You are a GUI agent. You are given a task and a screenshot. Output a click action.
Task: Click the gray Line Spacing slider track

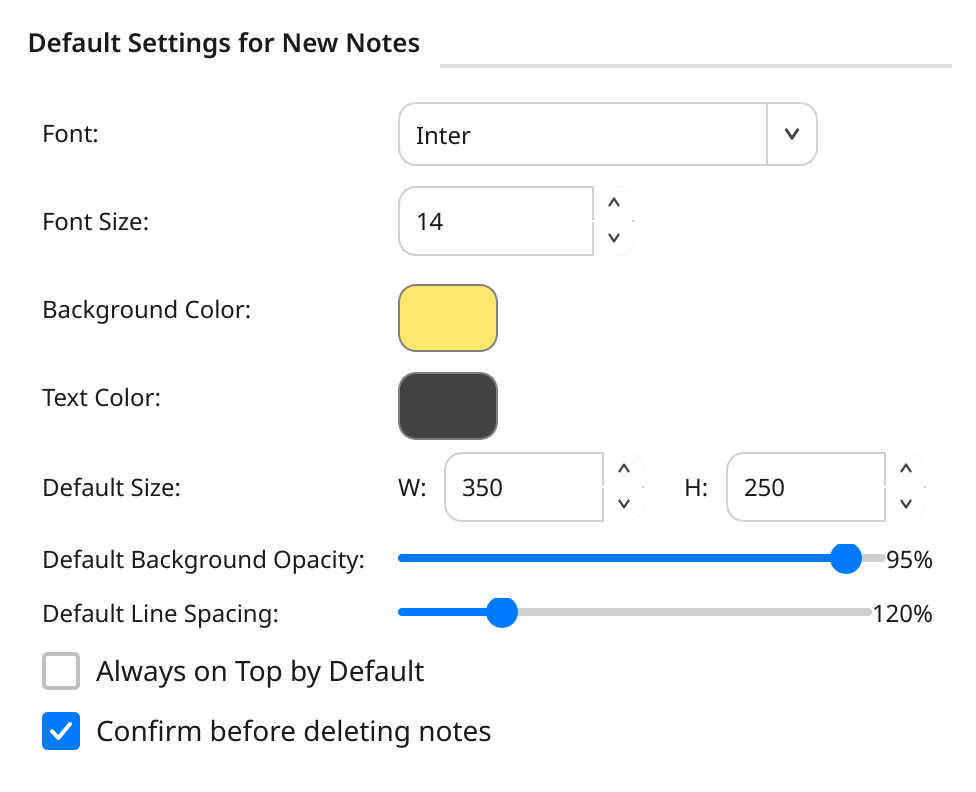point(694,612)
